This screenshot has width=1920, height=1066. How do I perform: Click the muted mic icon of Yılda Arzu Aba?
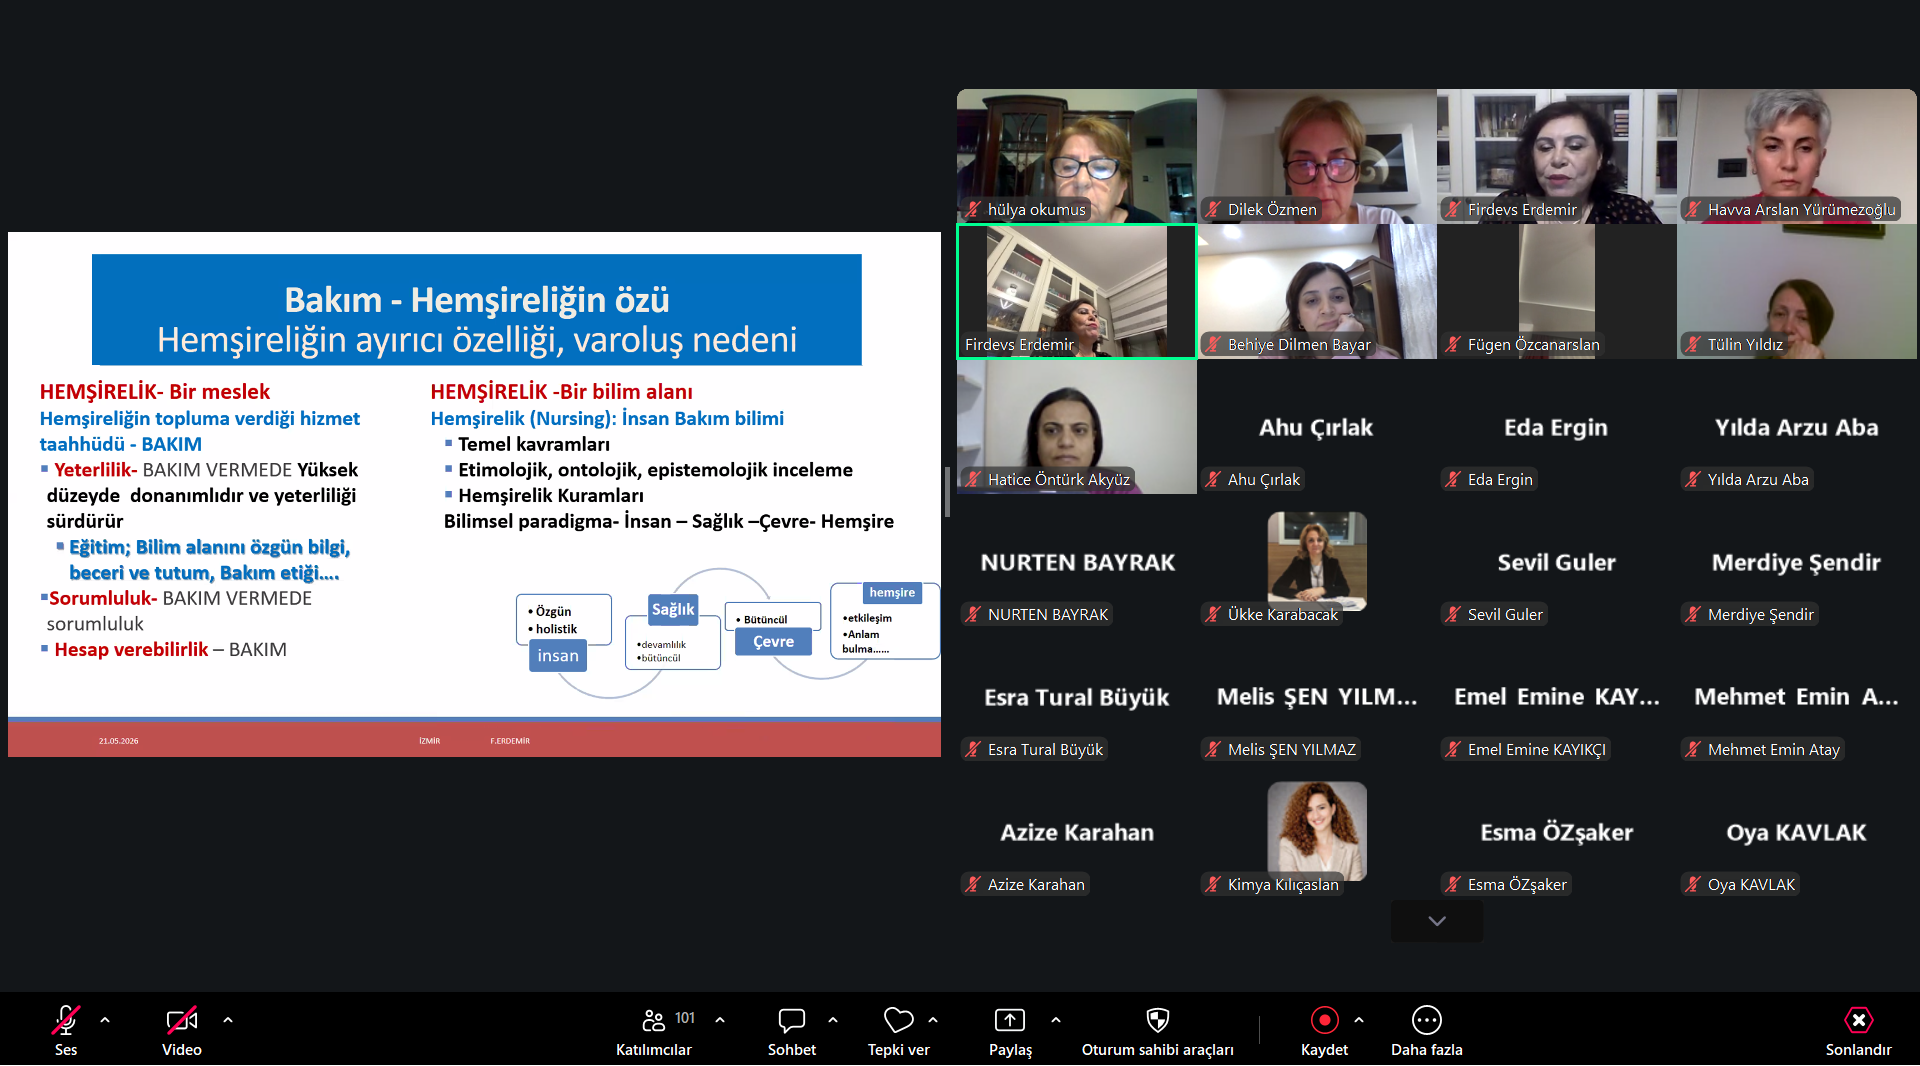click(x=1693, y=479)
